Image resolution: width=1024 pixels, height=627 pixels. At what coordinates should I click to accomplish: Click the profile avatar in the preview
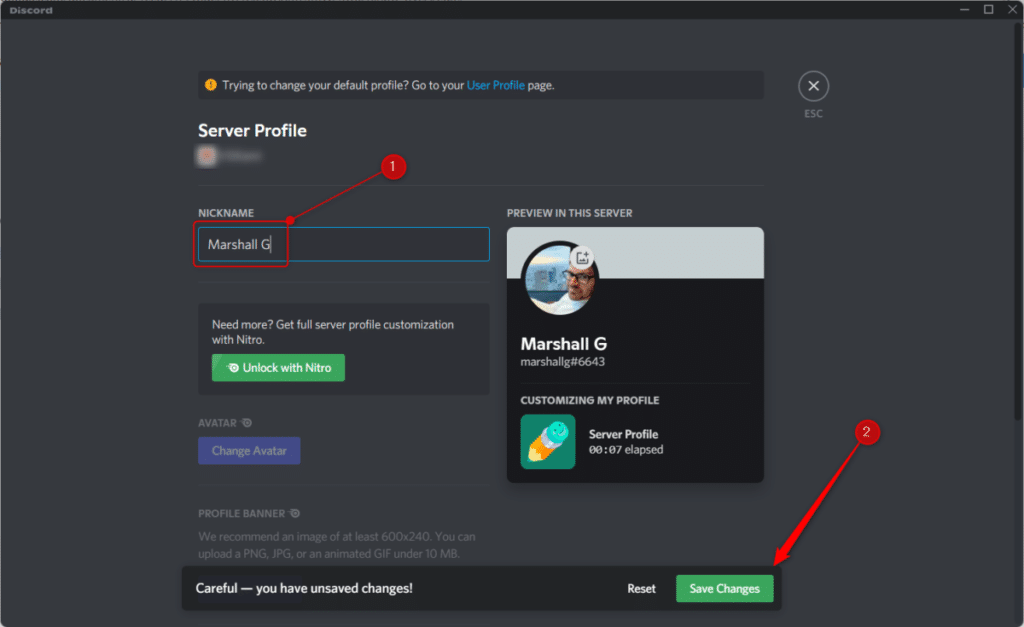coord(559,279)
